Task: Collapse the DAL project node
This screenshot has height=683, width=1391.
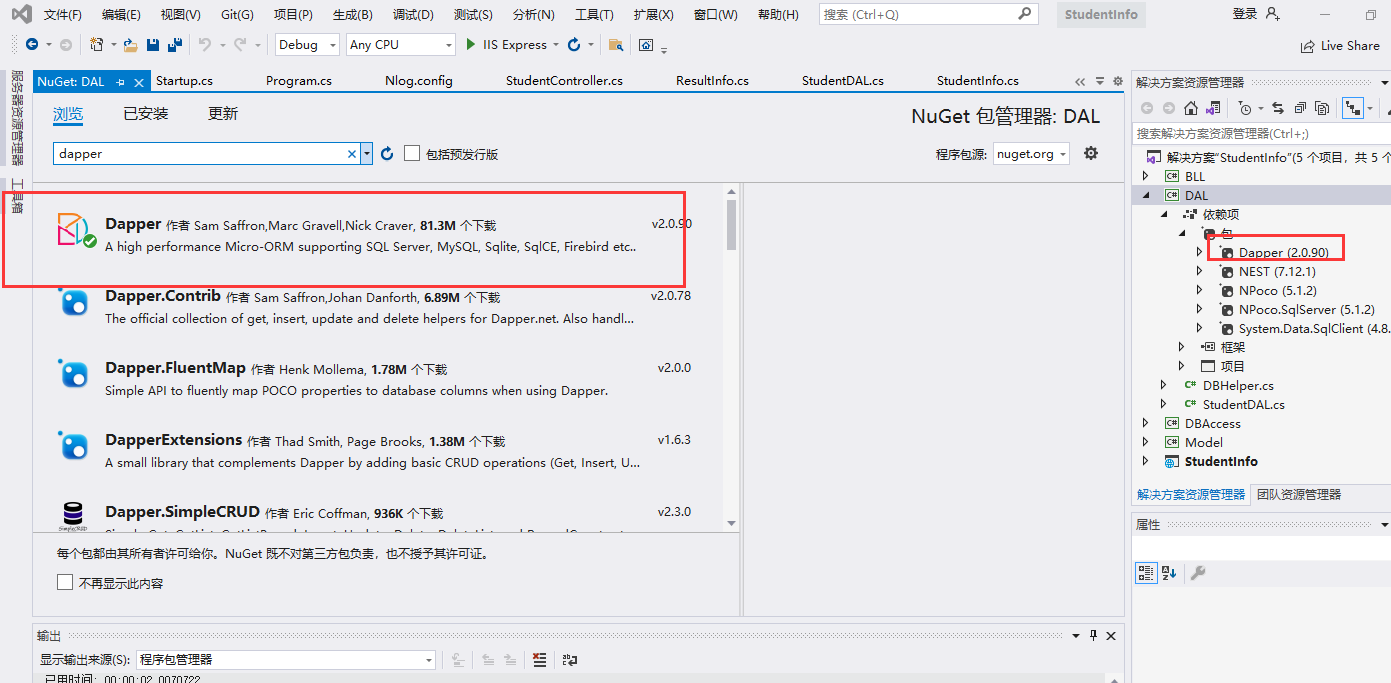Action: [x=1145, y=194]
